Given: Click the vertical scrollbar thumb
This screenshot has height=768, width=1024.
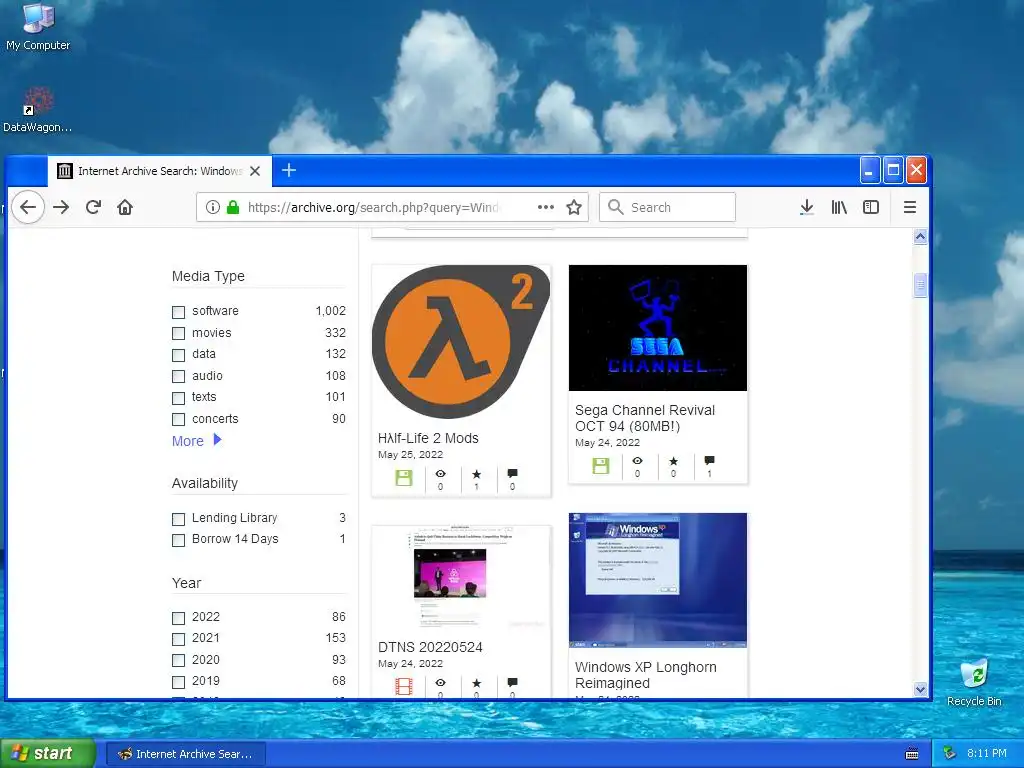Looking at the screenshot, I should click(x=920, y=285).
